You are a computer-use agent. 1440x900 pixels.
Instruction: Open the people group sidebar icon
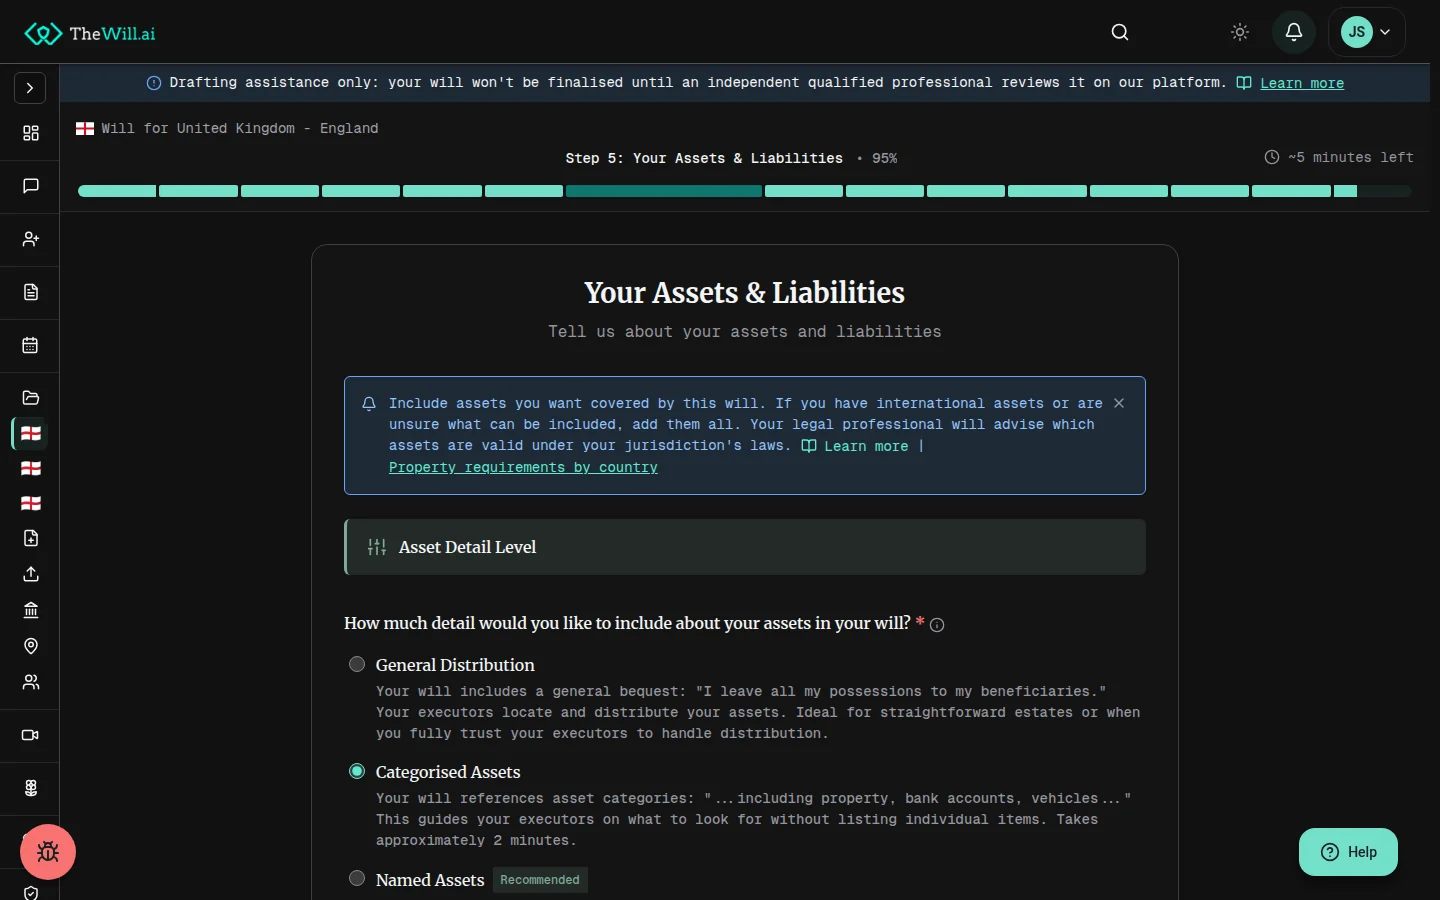coord(30,682)
